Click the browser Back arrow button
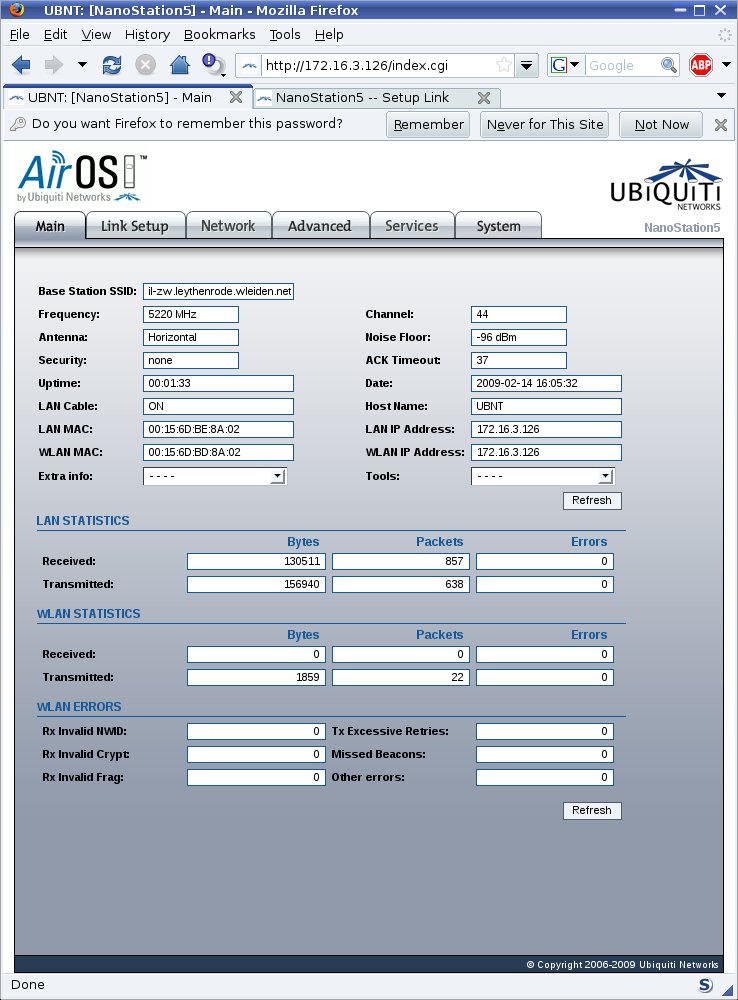738x1000 pixels. 21,65
